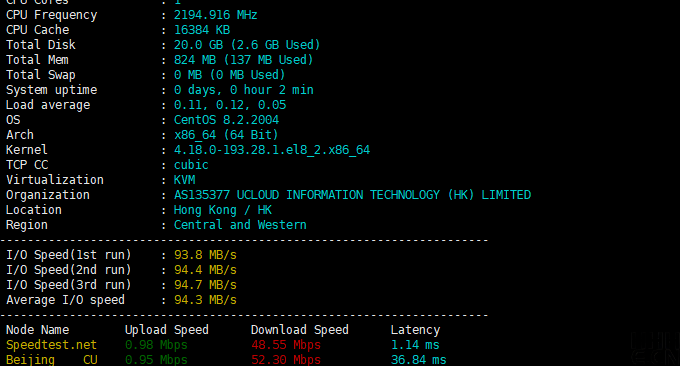680x366 pixels.
Task: Click the CPU Frequency label
Action: click(52, 15)
